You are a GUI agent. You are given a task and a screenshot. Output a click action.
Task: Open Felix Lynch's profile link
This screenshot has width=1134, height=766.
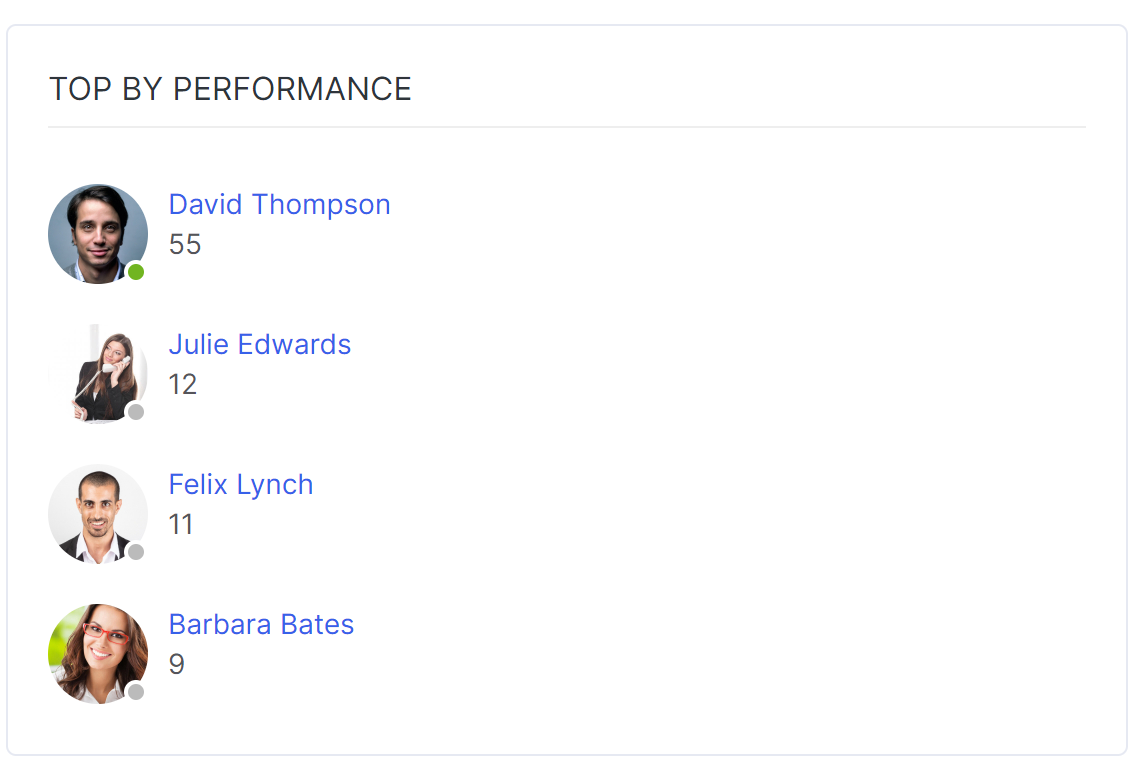241,485
